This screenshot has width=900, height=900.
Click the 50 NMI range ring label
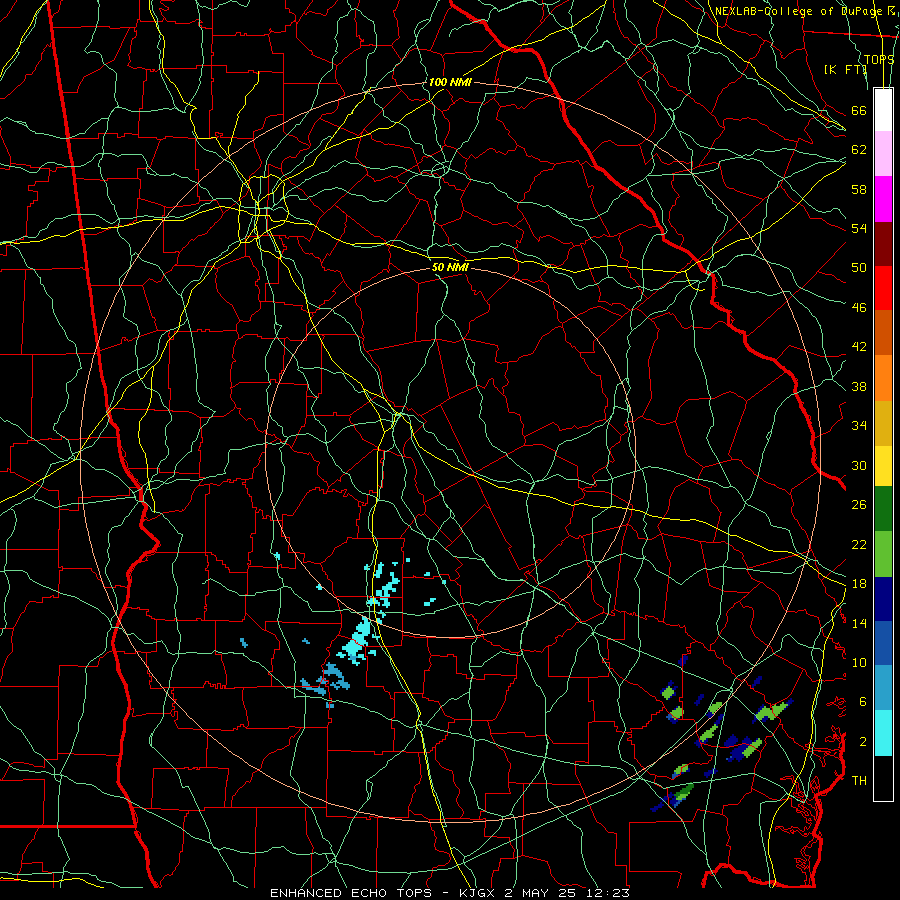pyautogui.click(x=450, y=267)
